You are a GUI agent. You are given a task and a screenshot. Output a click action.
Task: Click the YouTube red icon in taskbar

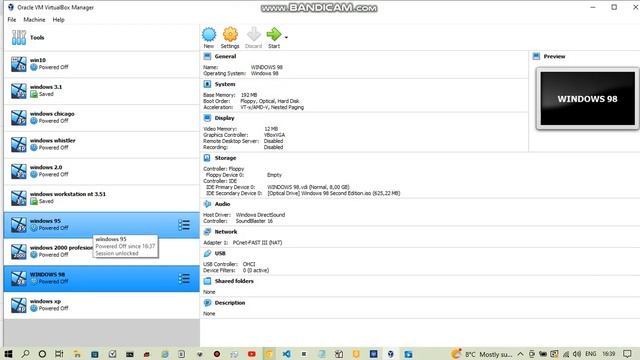point(251,354)
